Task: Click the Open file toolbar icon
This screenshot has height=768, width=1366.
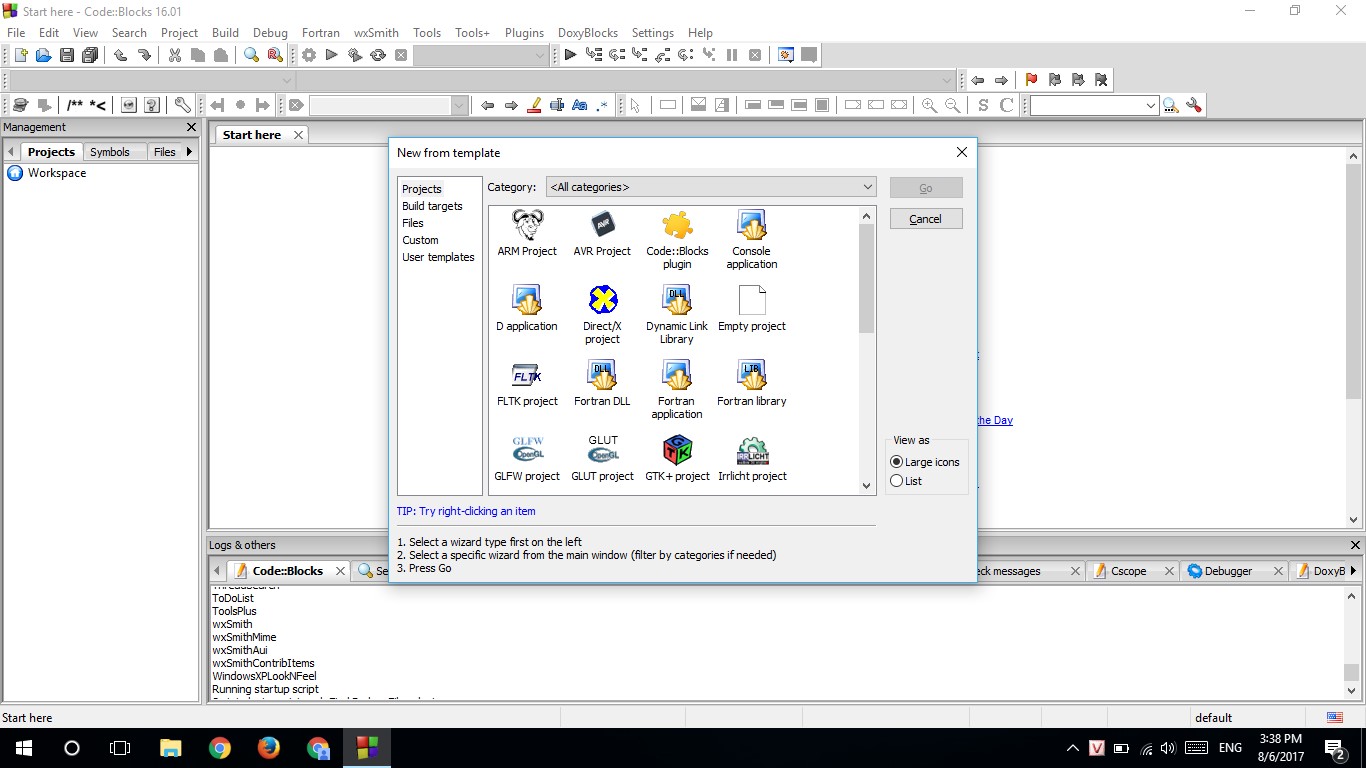Action: click(43, 55)
